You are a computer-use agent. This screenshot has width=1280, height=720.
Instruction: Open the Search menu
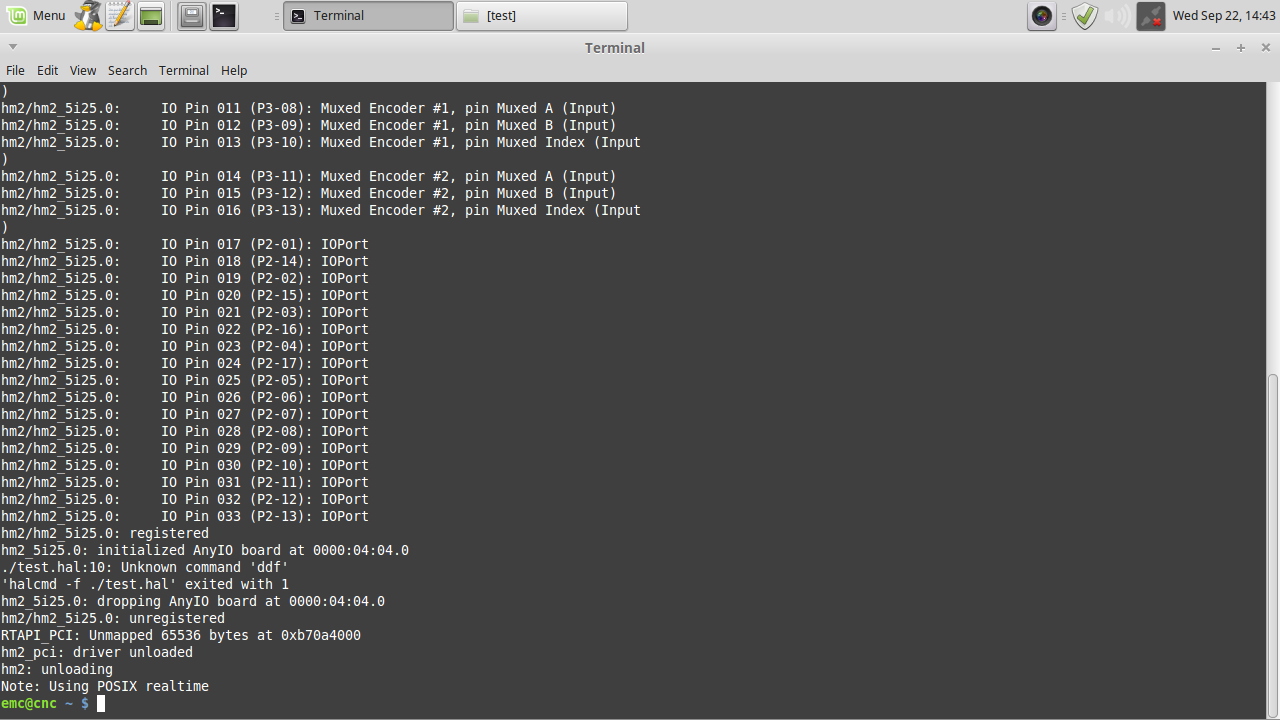[127, 70]
